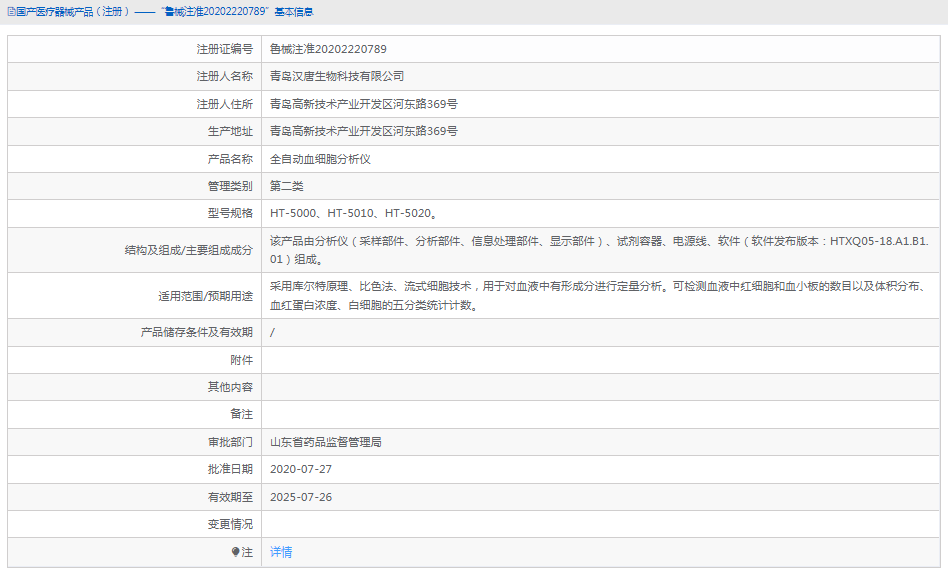
Task: Click registrant name 青岛汉唐生物科技有限公司
Action: [337, 76]
